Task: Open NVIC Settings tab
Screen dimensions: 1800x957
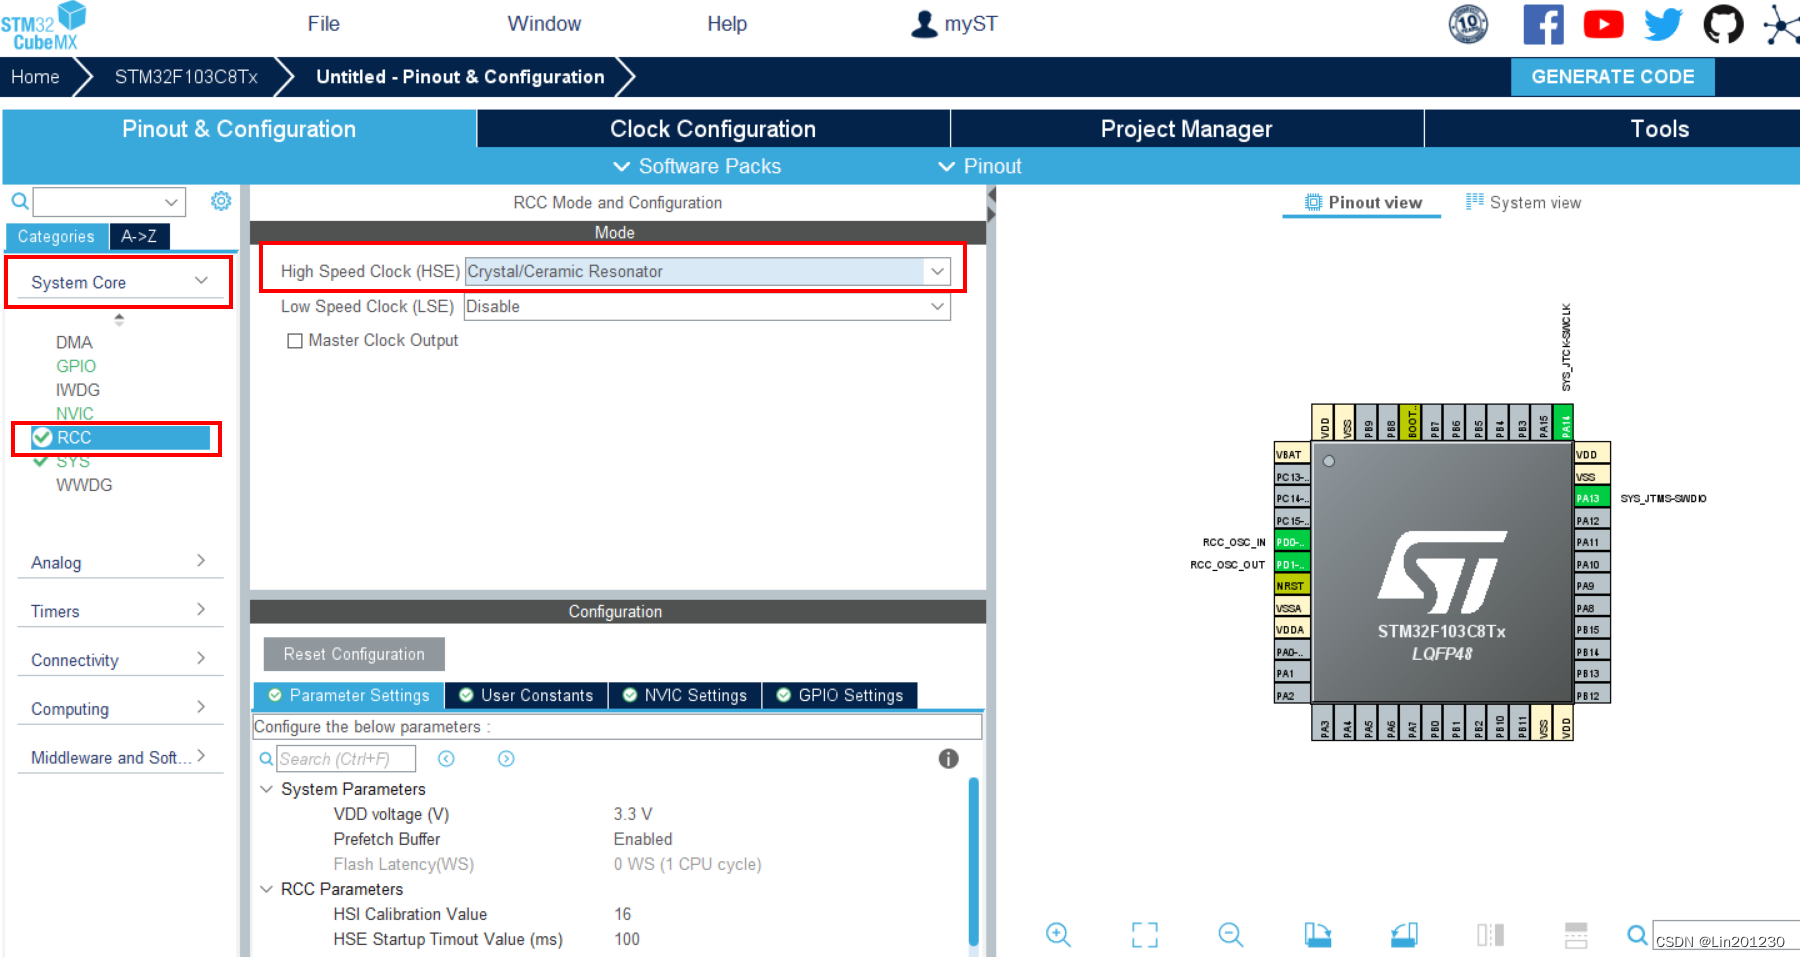Action: tap(685, 695)
